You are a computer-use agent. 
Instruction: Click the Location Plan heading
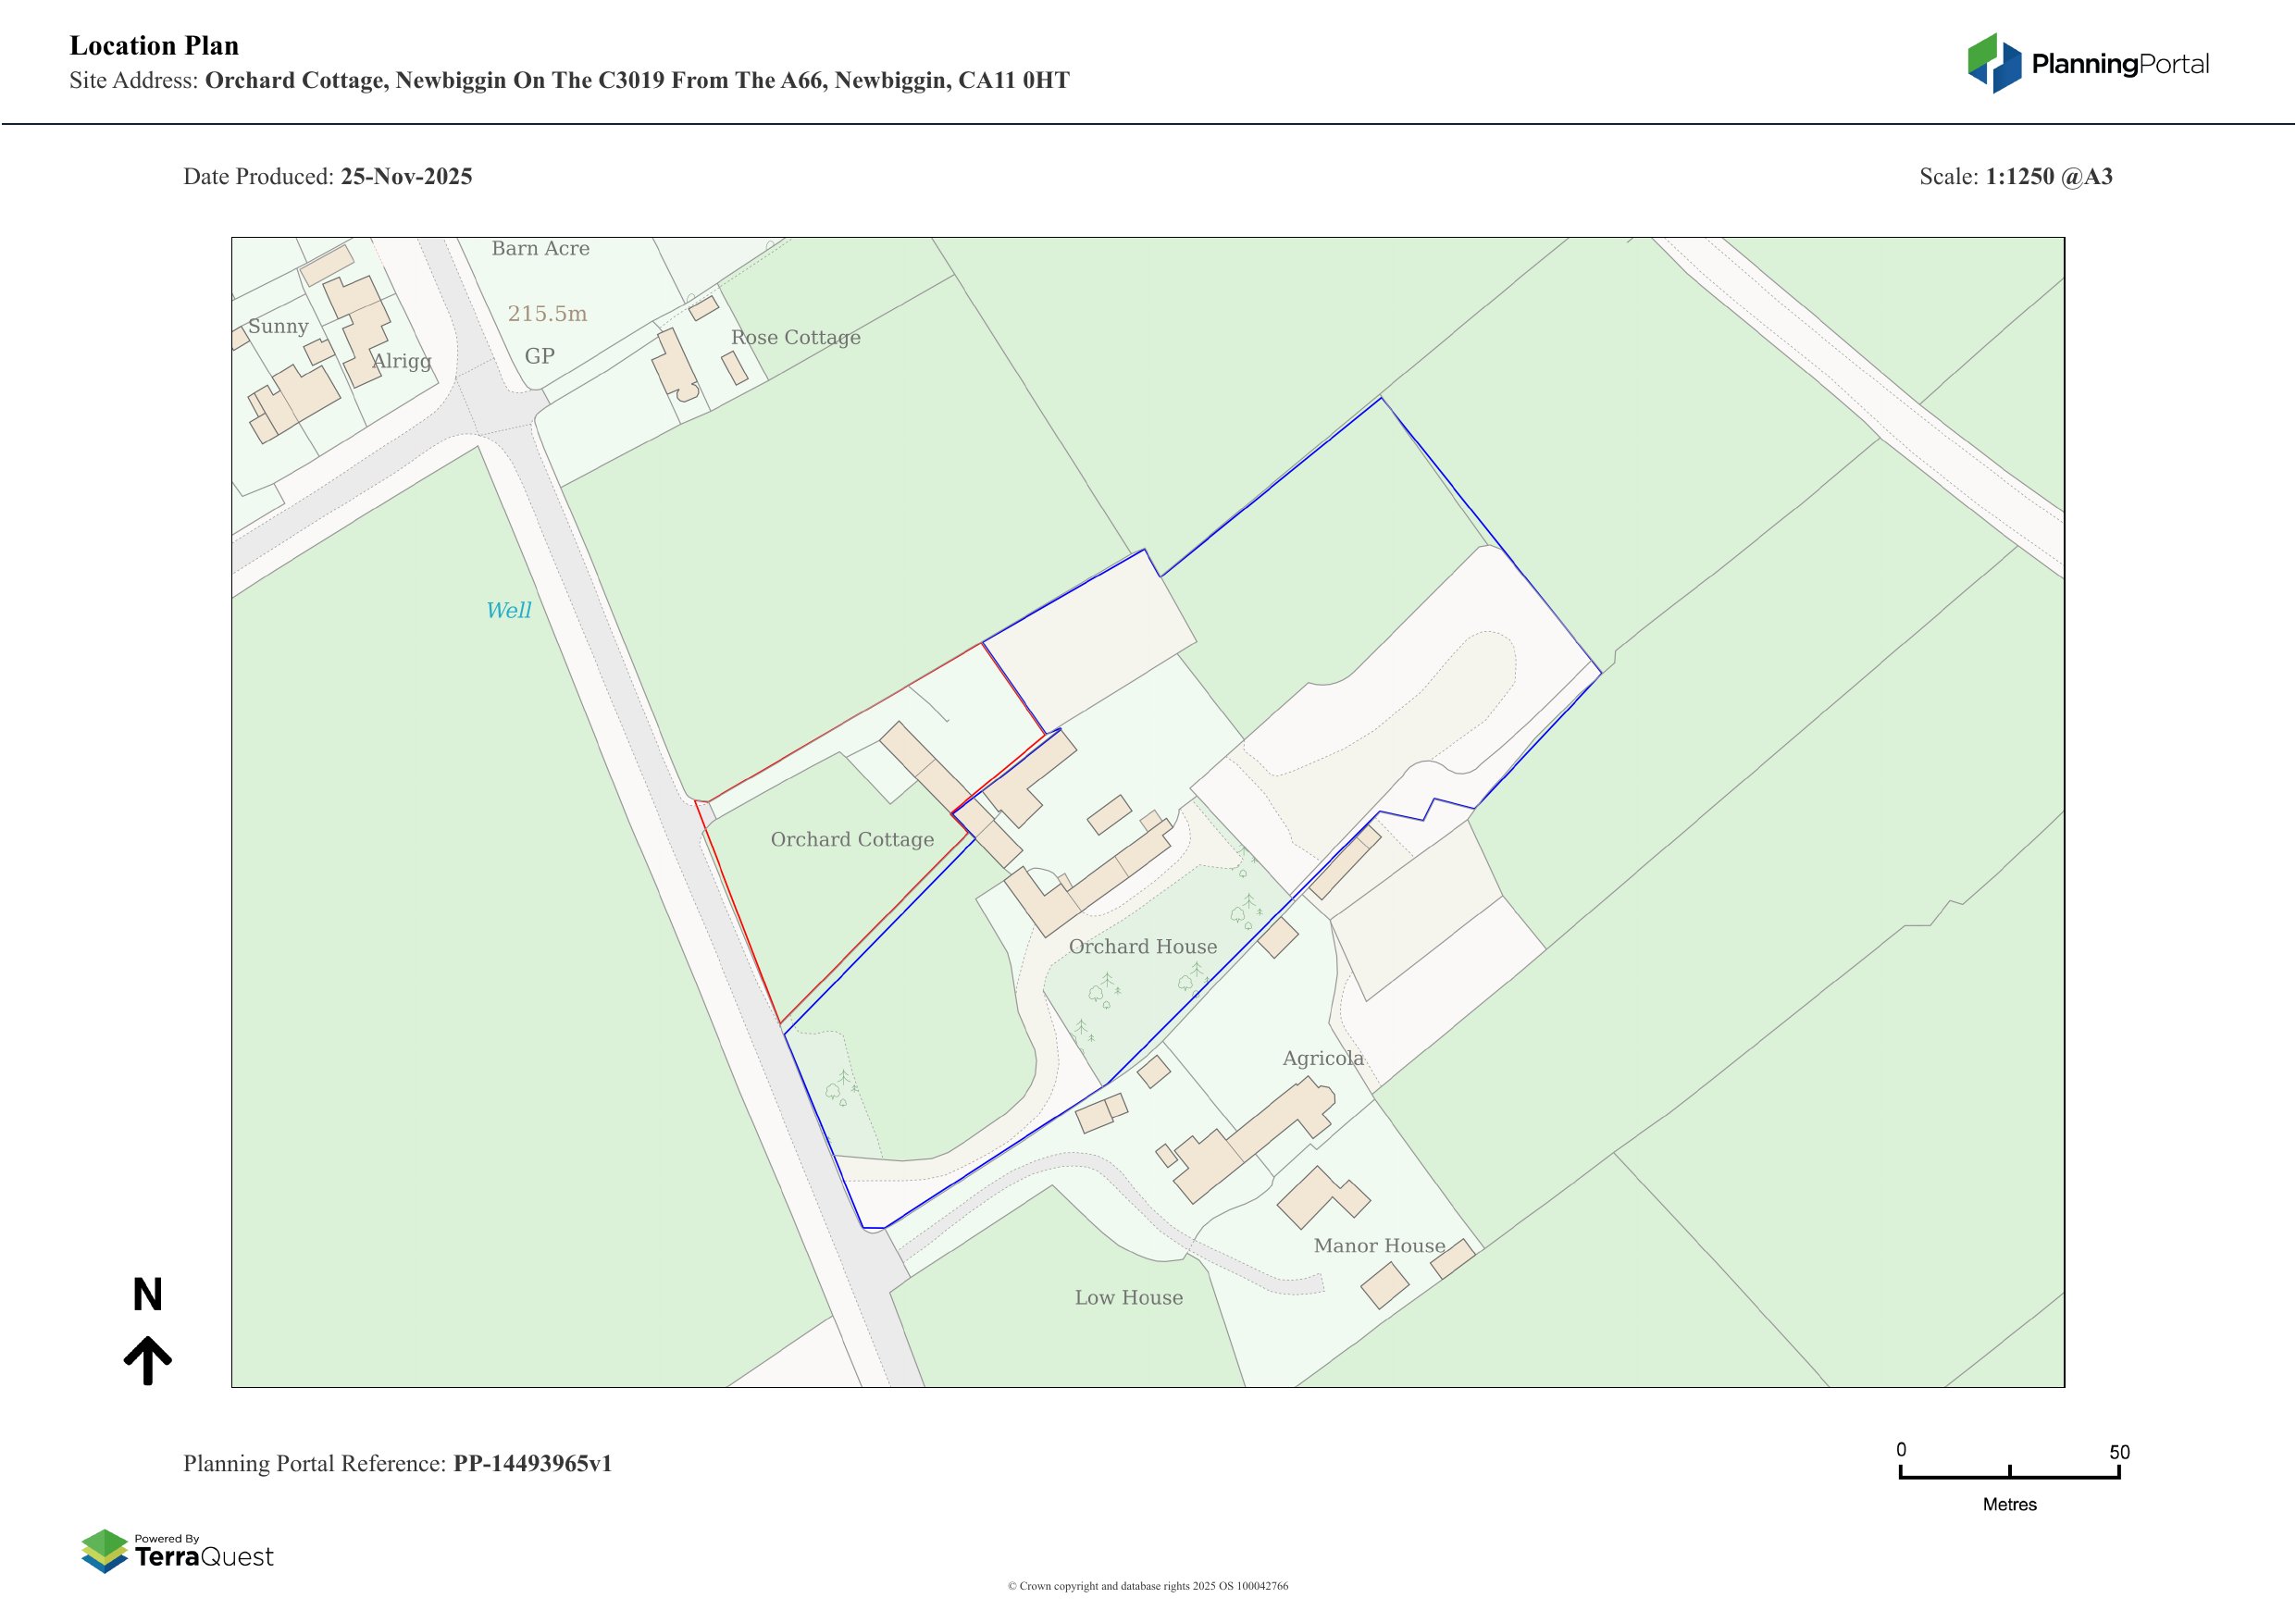(154, 46)
